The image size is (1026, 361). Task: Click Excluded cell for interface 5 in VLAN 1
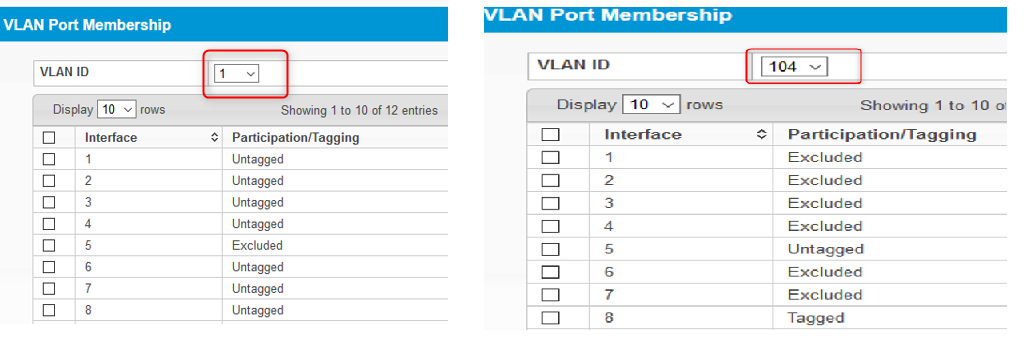pyautogui.click(x=257, y=246)
